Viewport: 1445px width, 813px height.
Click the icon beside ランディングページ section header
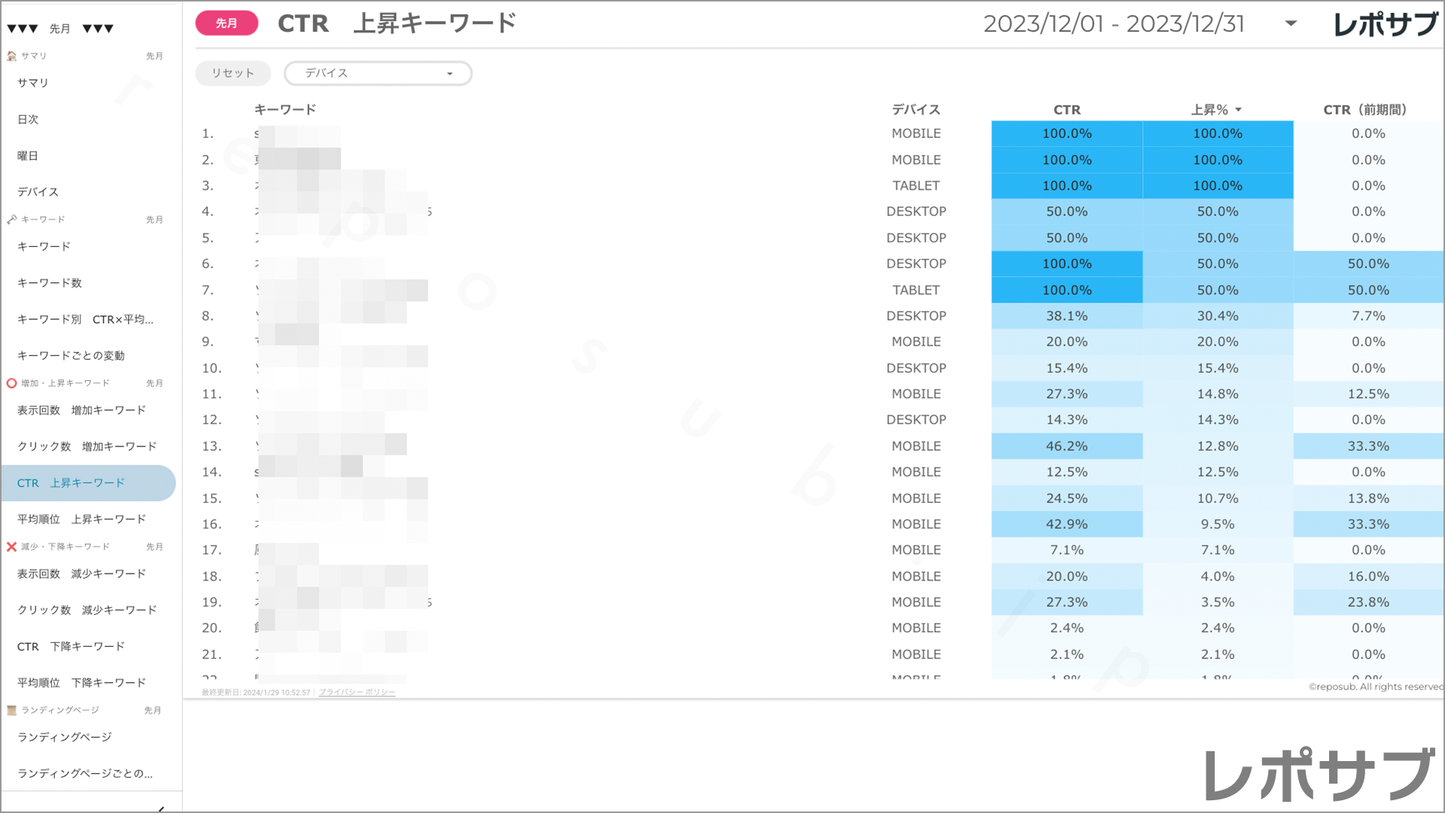click(x=11, y=710)
